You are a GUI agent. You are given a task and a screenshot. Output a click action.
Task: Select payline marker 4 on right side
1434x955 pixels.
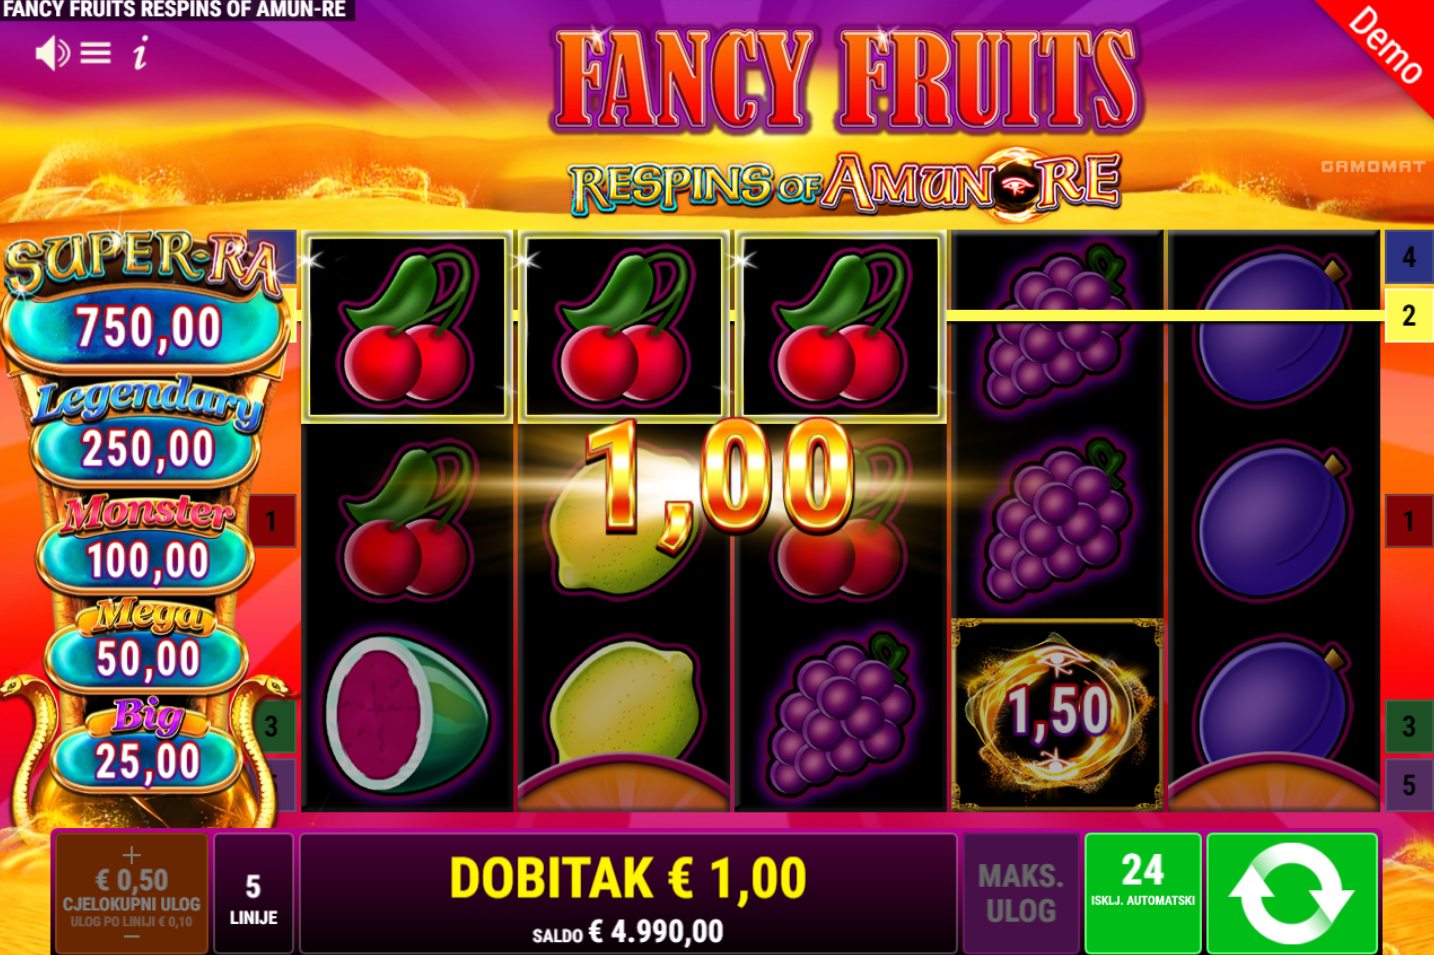pyautogui.click(x=1408, y=257)
